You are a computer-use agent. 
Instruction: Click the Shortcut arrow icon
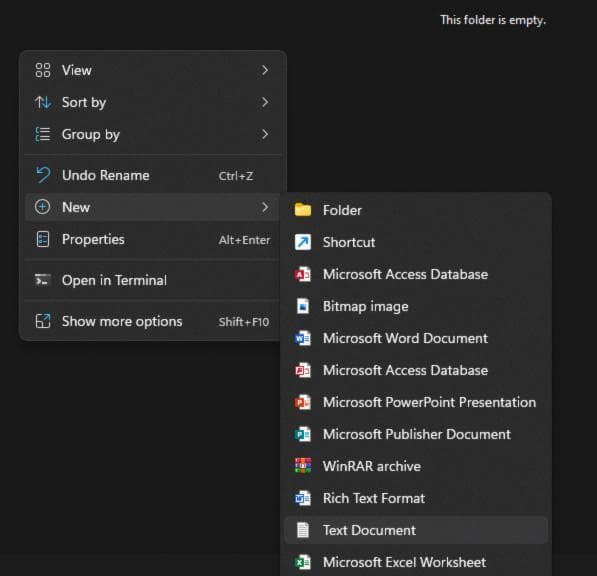coord(303,242)
